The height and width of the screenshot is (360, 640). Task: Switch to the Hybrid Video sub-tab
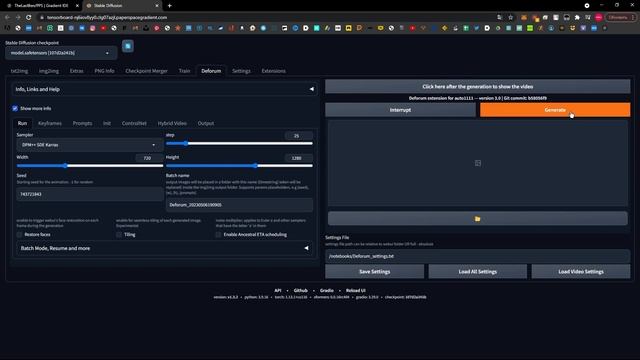172,123
